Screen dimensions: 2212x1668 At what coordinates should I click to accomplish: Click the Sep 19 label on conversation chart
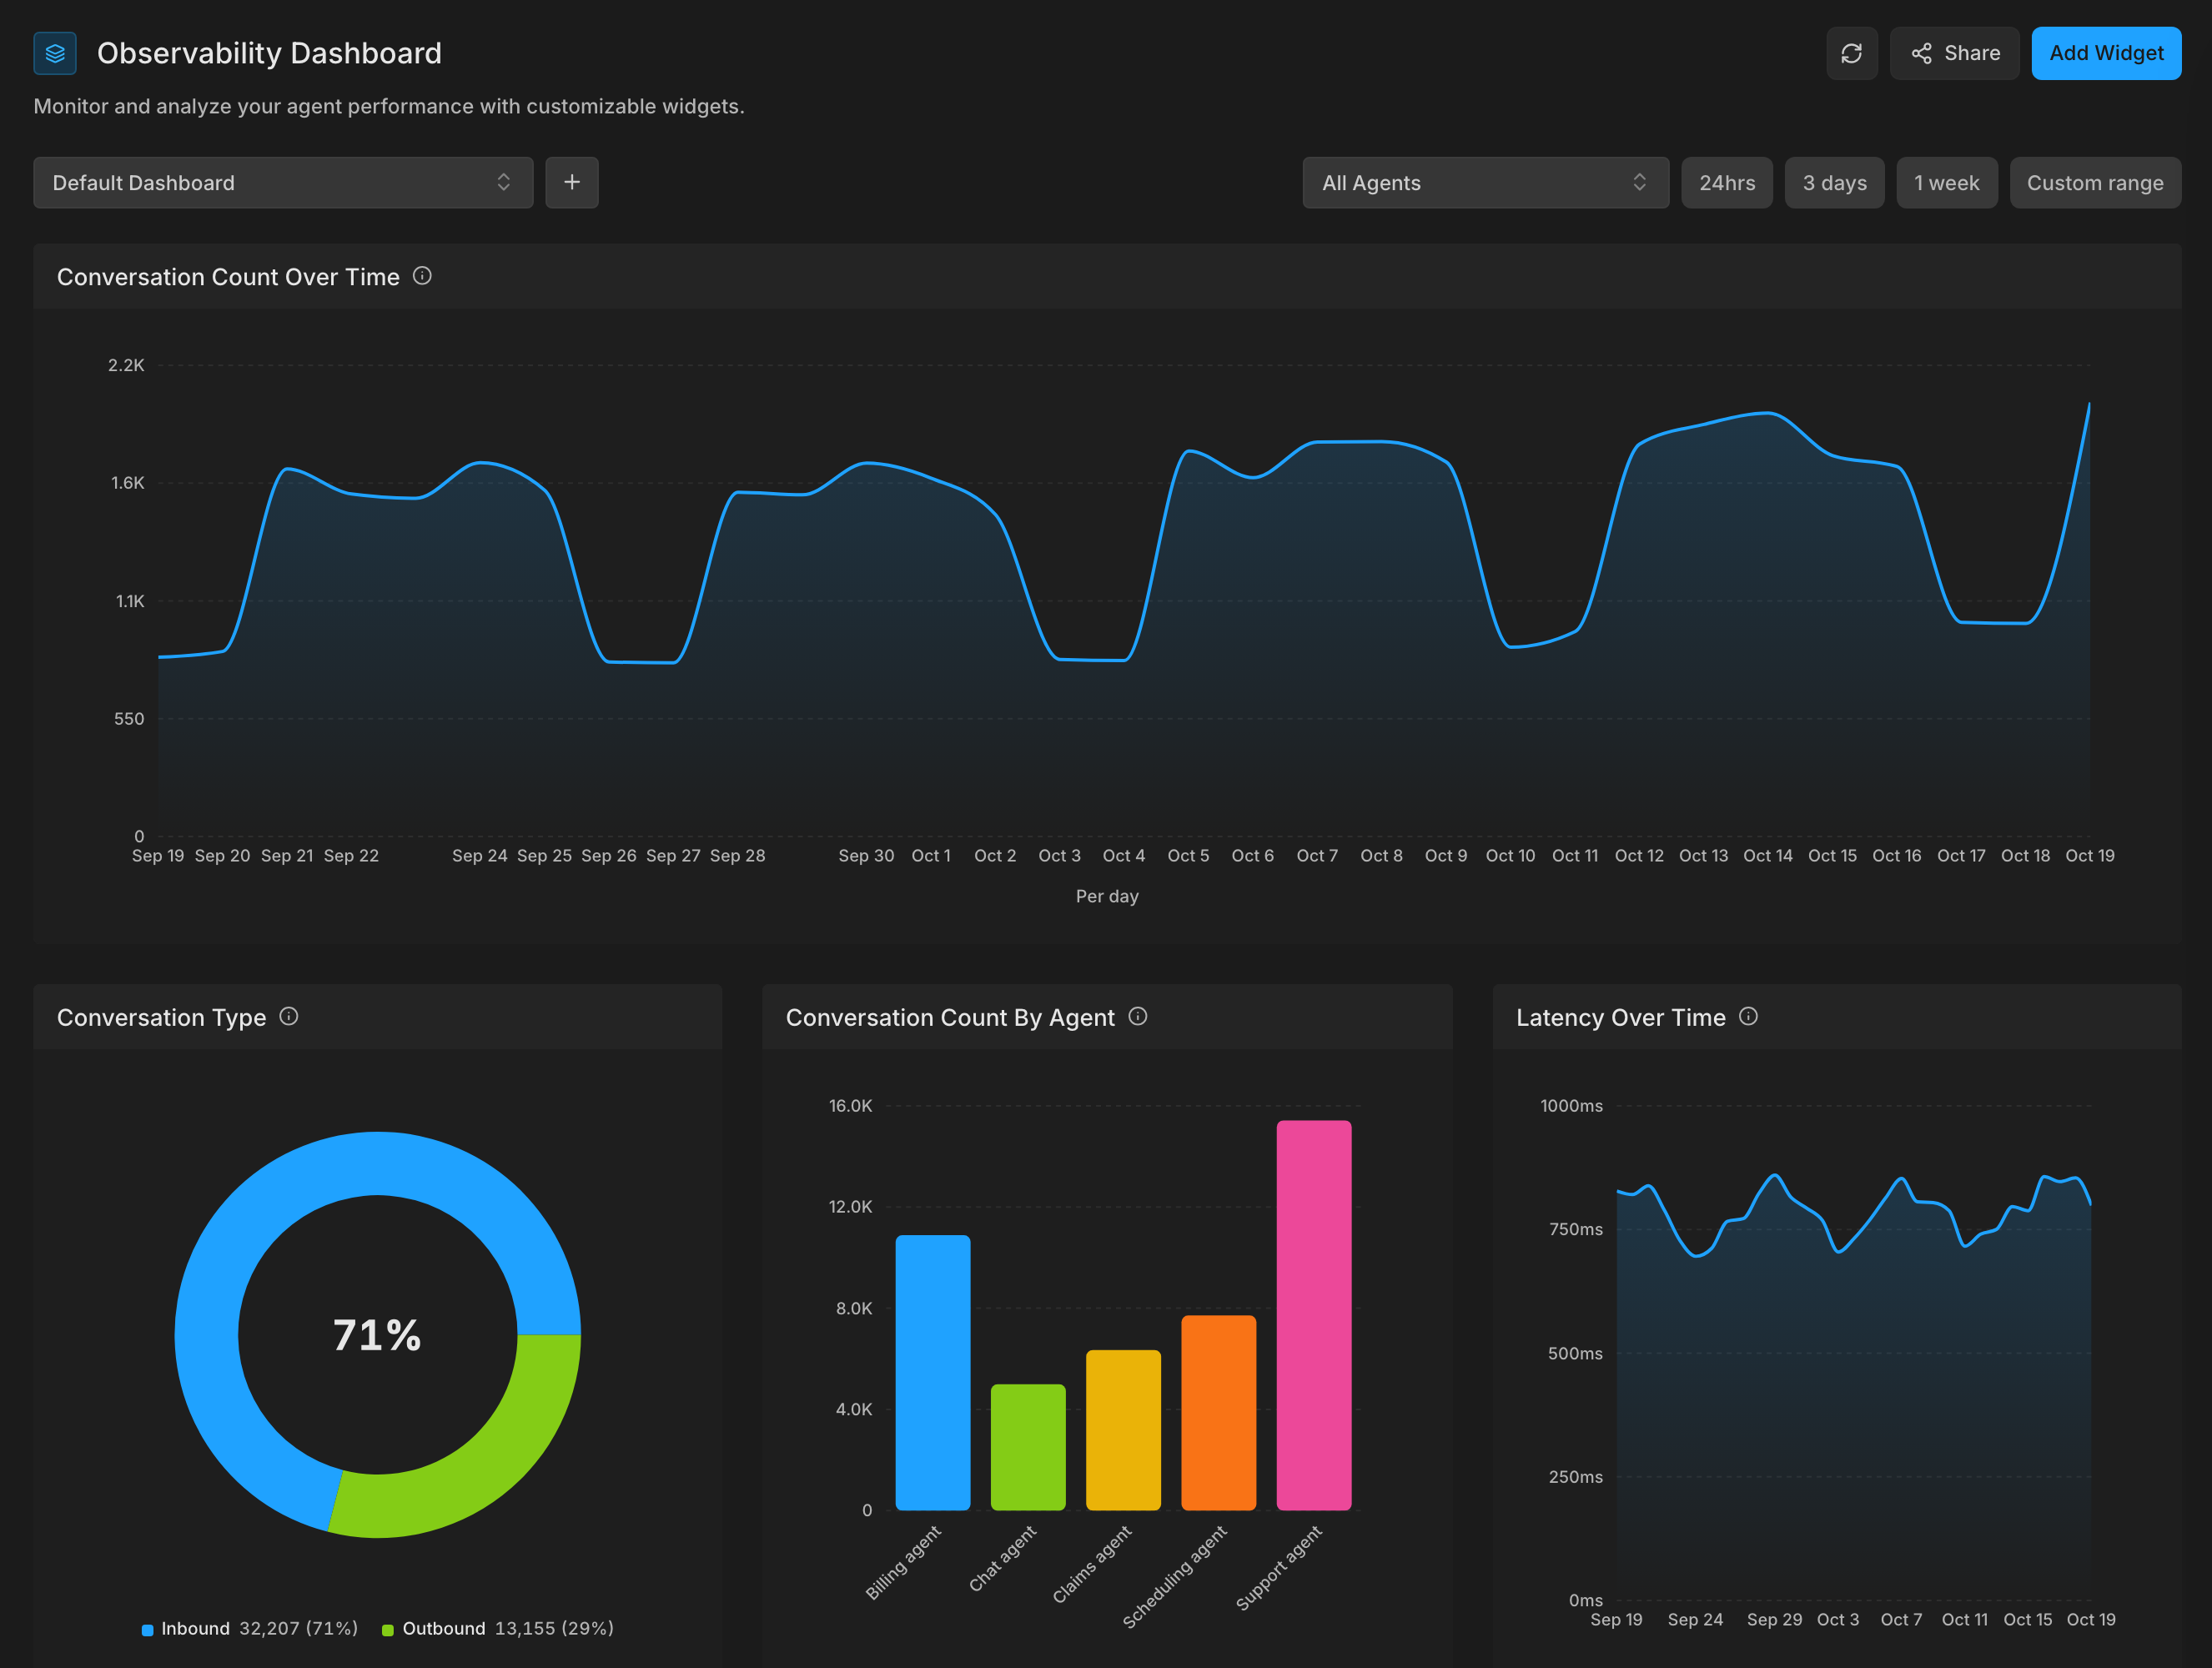(x=158, y=856)
